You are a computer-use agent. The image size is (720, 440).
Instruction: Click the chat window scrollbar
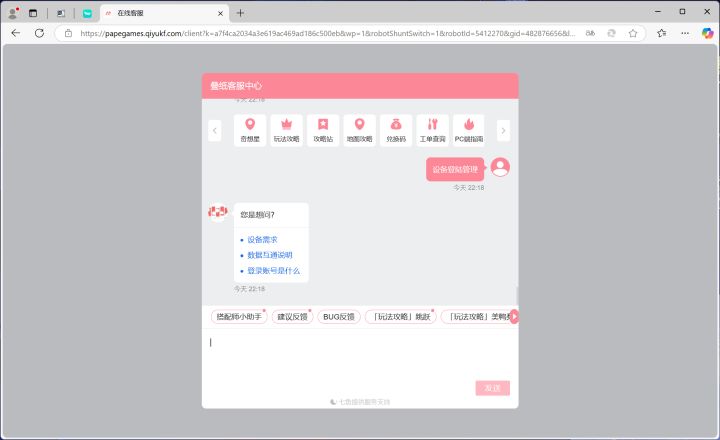517,294
